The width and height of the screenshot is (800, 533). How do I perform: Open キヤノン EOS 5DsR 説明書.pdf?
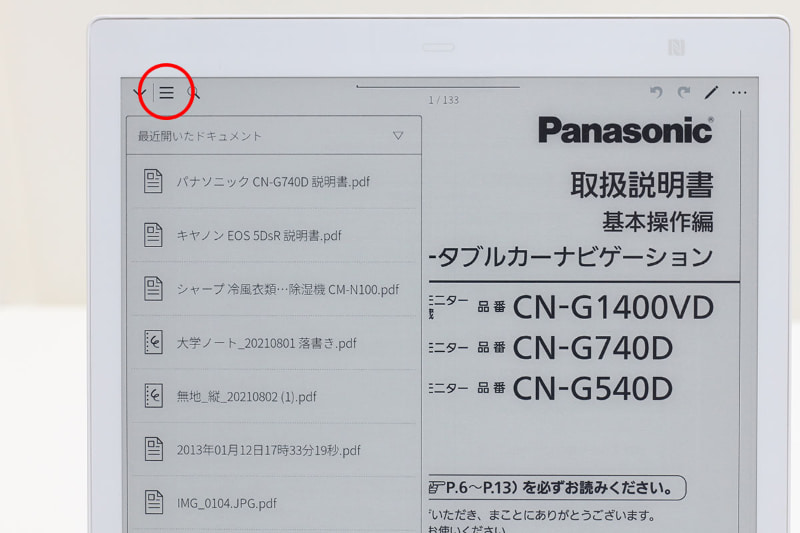point(273,235)
